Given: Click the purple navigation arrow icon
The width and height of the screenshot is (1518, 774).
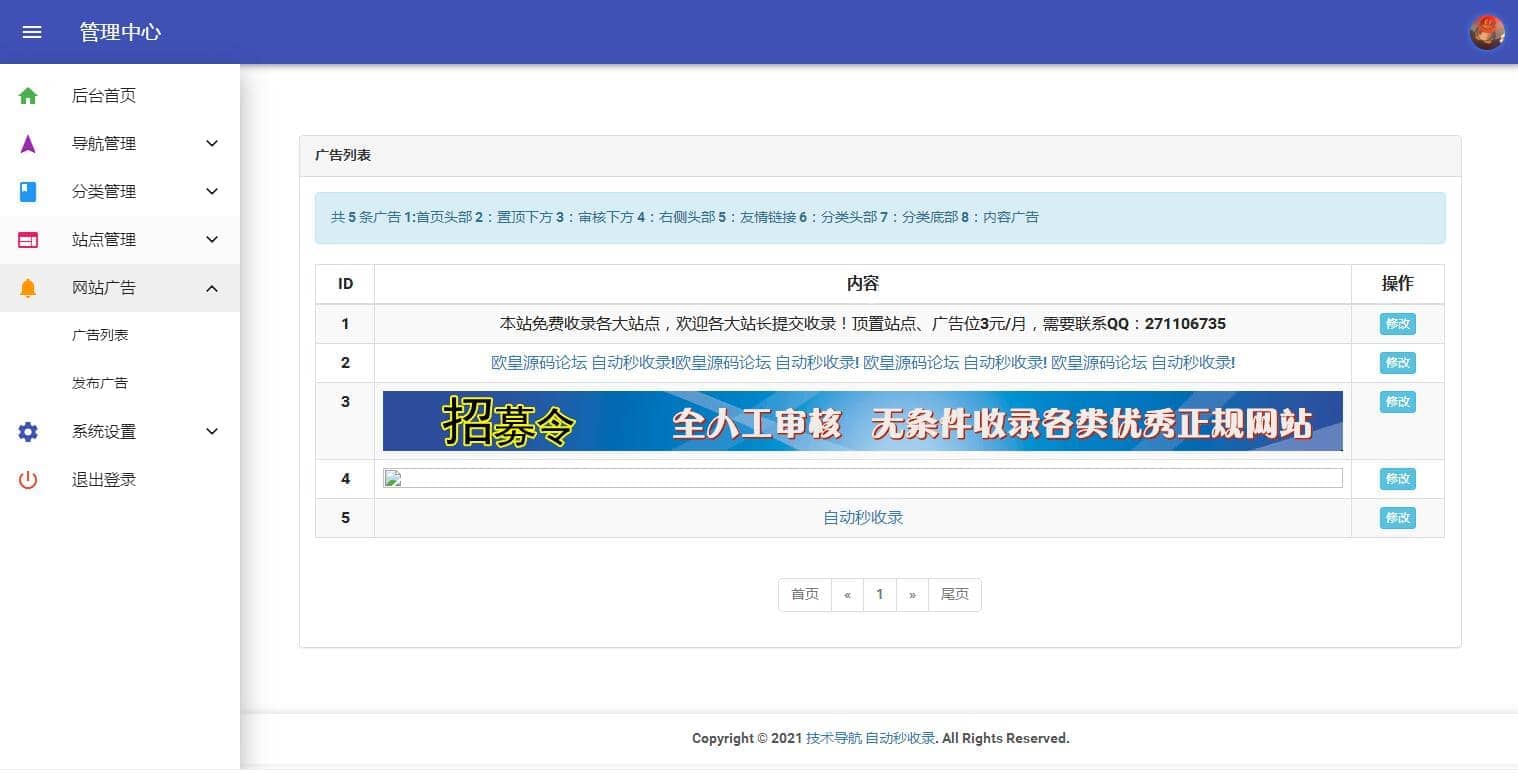Looking at the screenshot, I should tap(28, 144).
